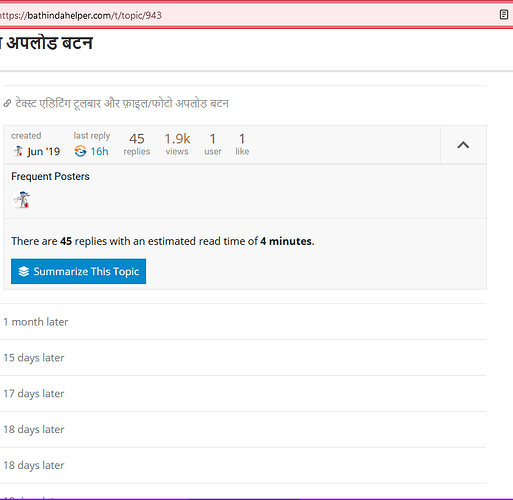The image size is (513, 500).
Task: Collapse topic details with the chevron up
Action: (x=463, y=145)
